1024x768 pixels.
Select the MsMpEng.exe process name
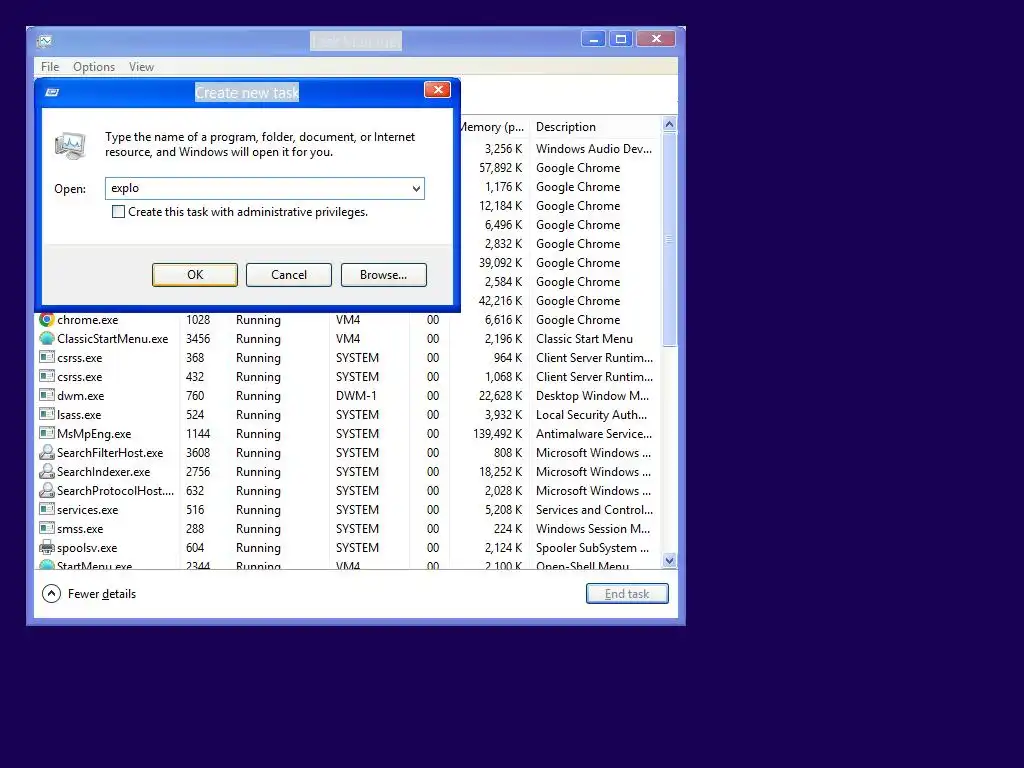pyautogui.click(x=94, y=434)
